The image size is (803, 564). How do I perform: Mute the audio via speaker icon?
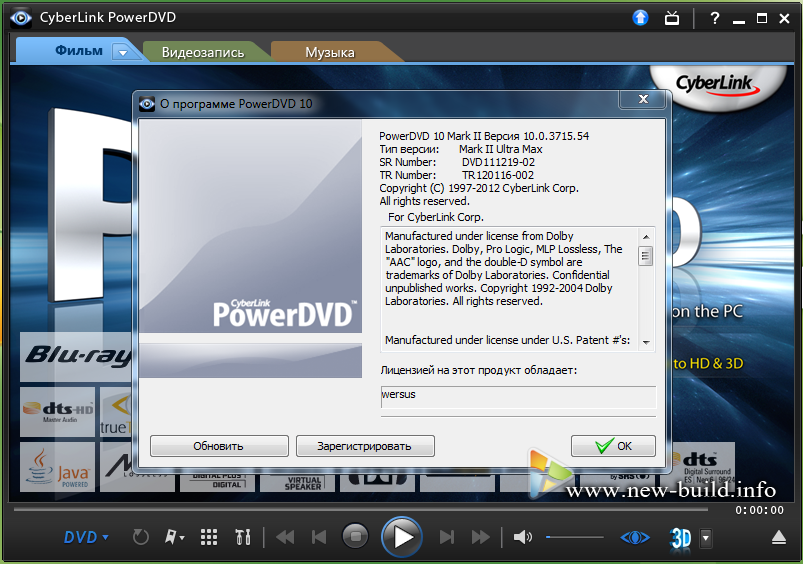[x=522, y=537]
